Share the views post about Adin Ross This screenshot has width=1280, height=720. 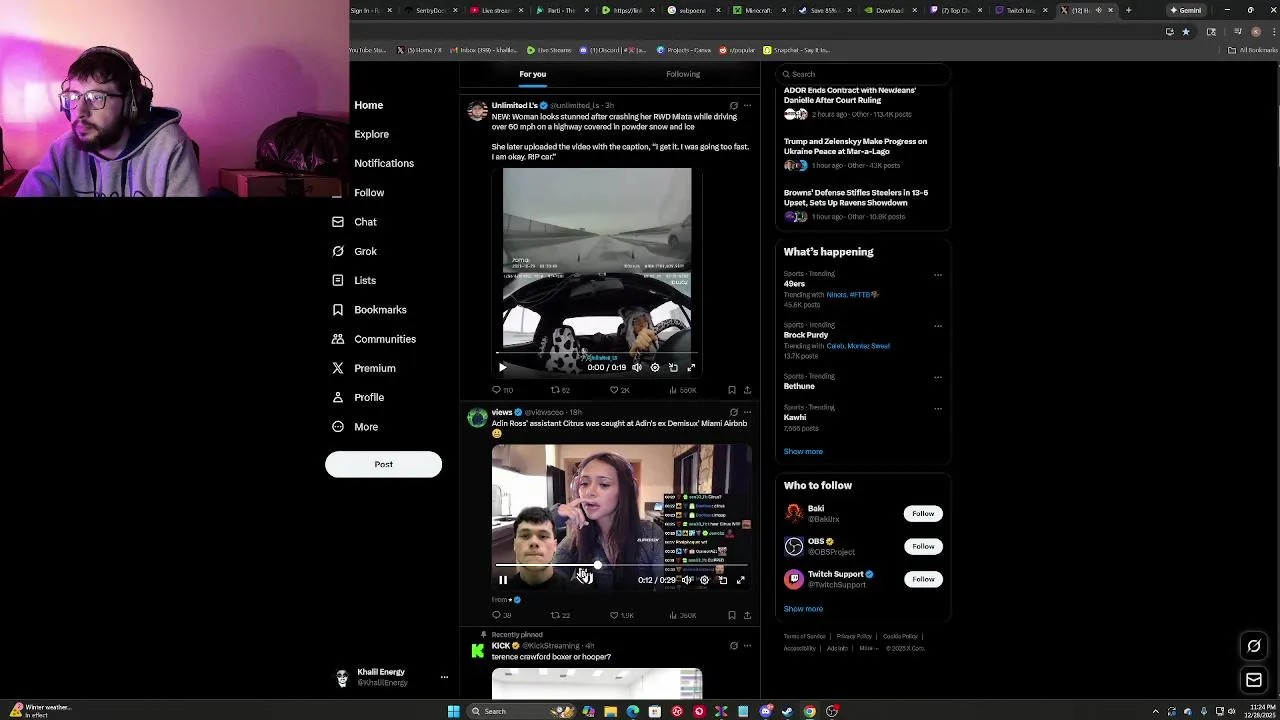[747, 615]
